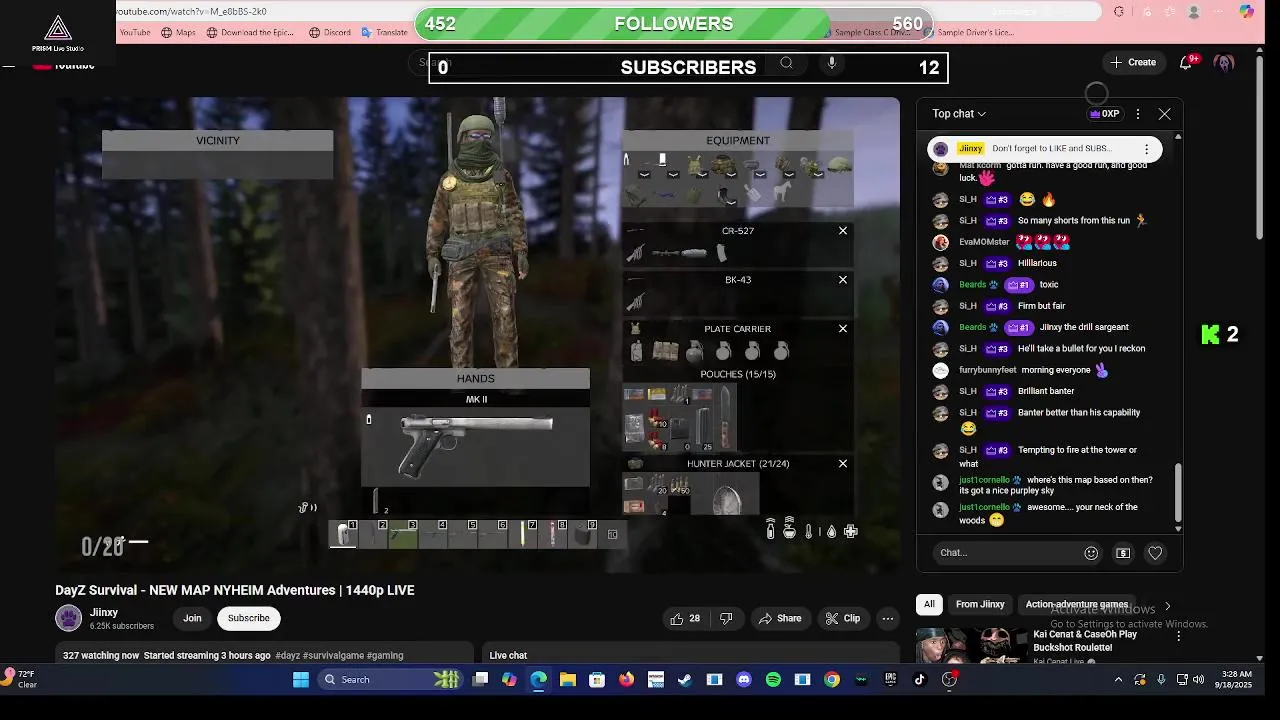Open YouTube notifications bell

[1186, 62]
